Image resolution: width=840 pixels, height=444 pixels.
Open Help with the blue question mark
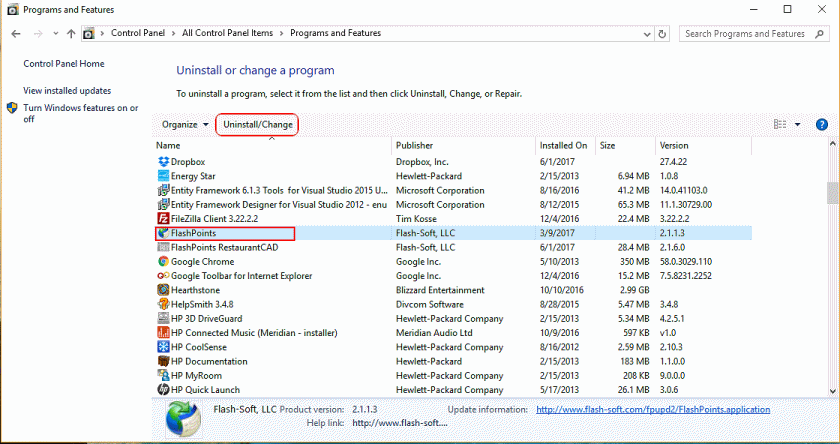(x=822, y=125)
